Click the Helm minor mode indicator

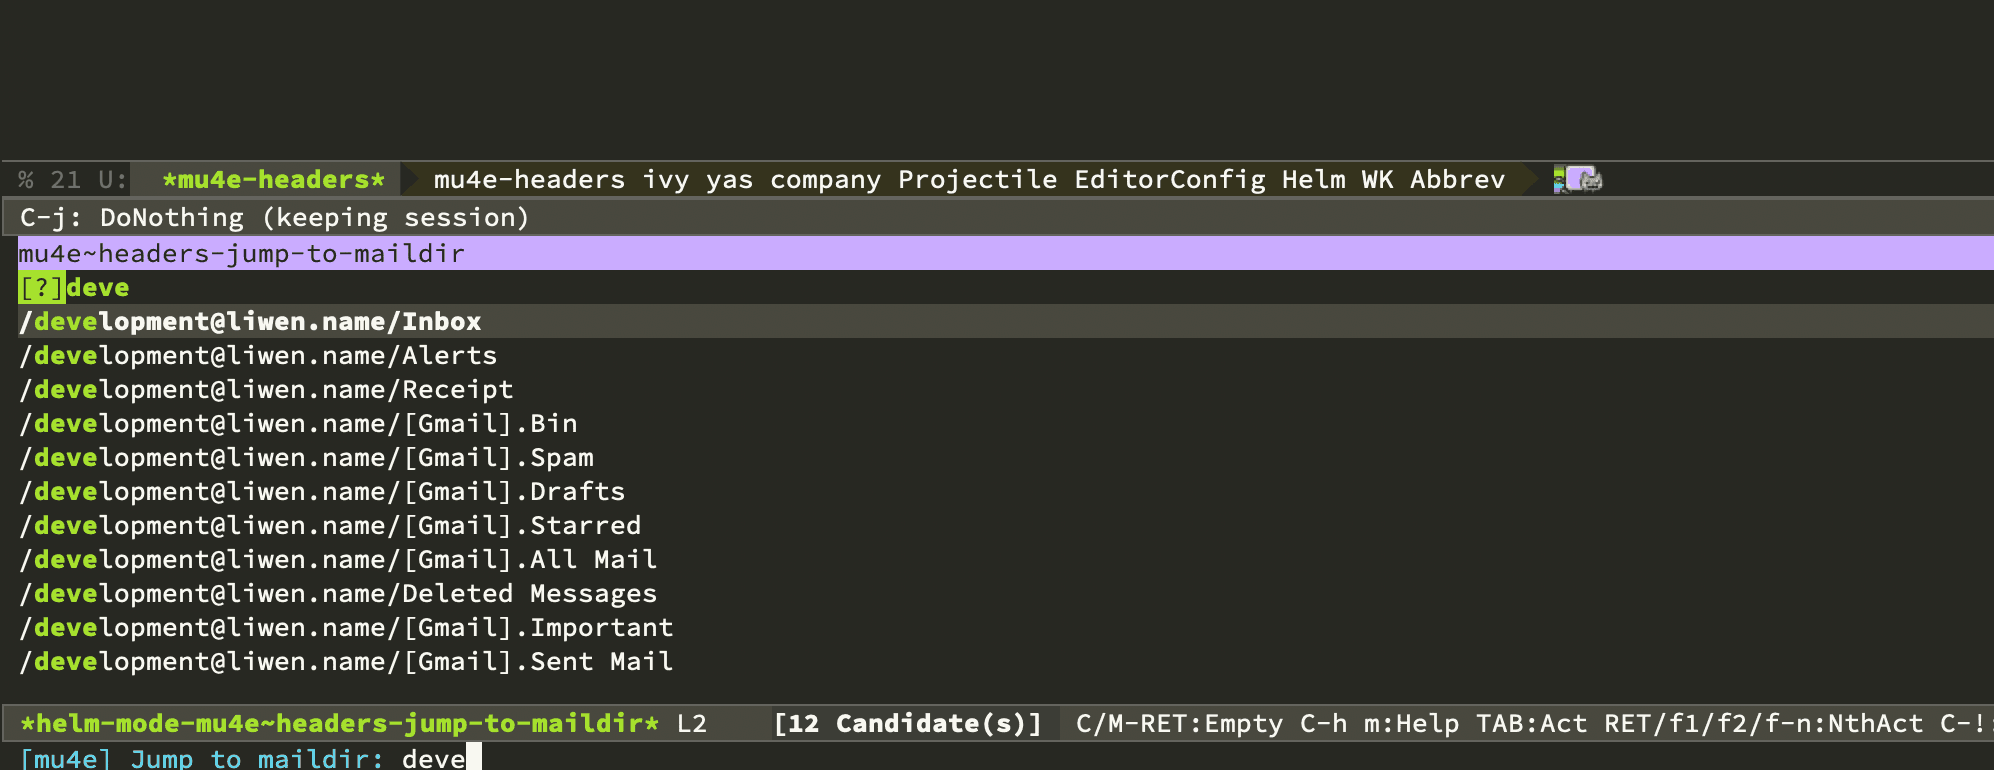click(1313, 180)
